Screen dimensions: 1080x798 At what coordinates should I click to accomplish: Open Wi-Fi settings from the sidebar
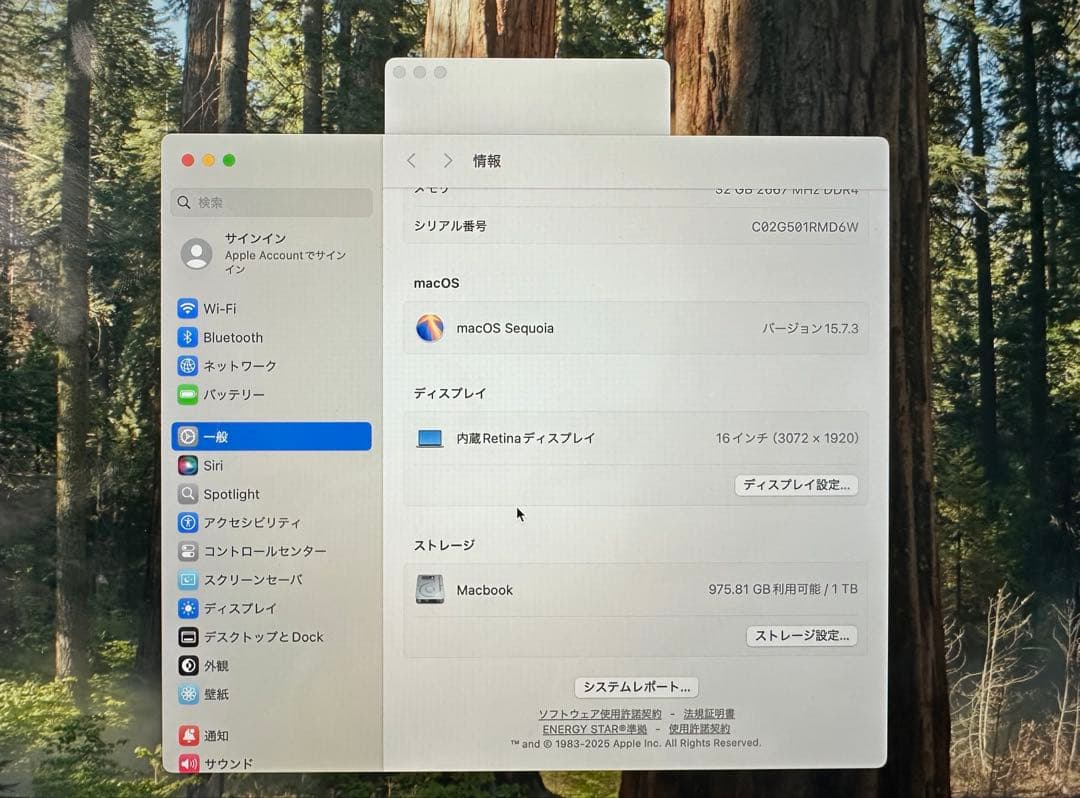222,309
